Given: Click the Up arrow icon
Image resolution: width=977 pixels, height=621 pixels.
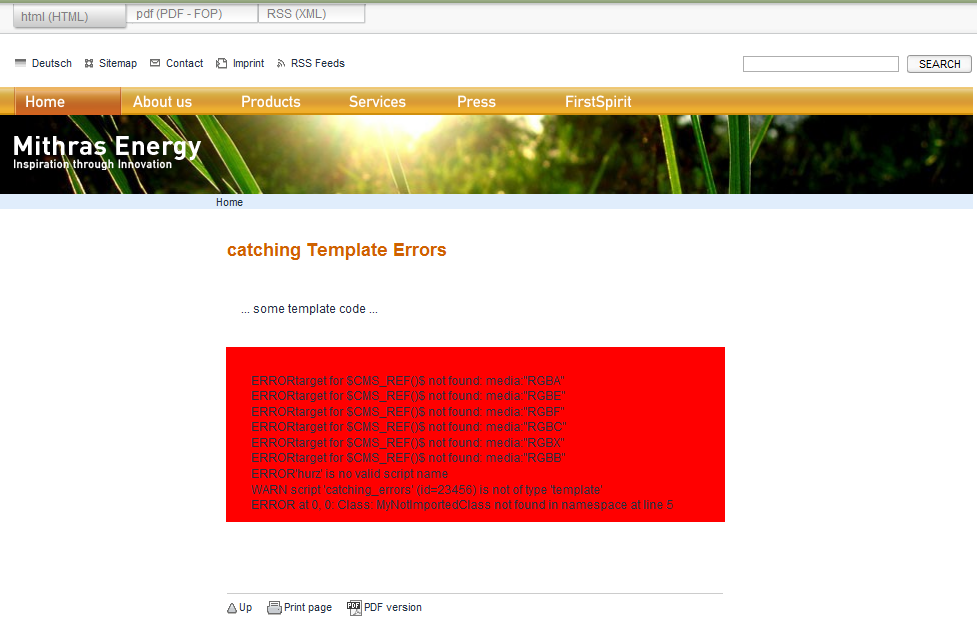Looking at the screenshot, I should coord(232,608).
